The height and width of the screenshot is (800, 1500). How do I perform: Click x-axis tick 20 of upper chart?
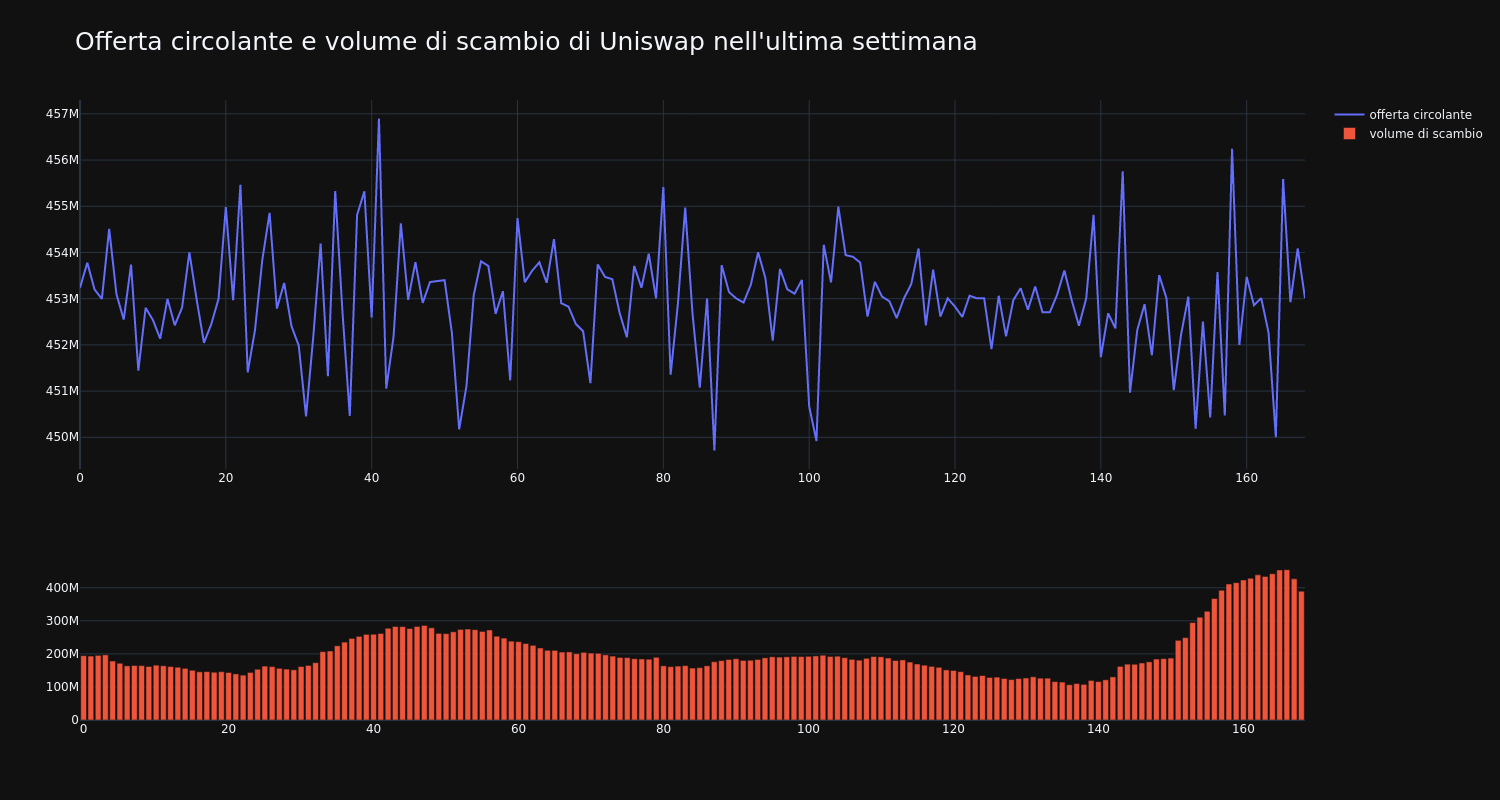click(226, 478)
